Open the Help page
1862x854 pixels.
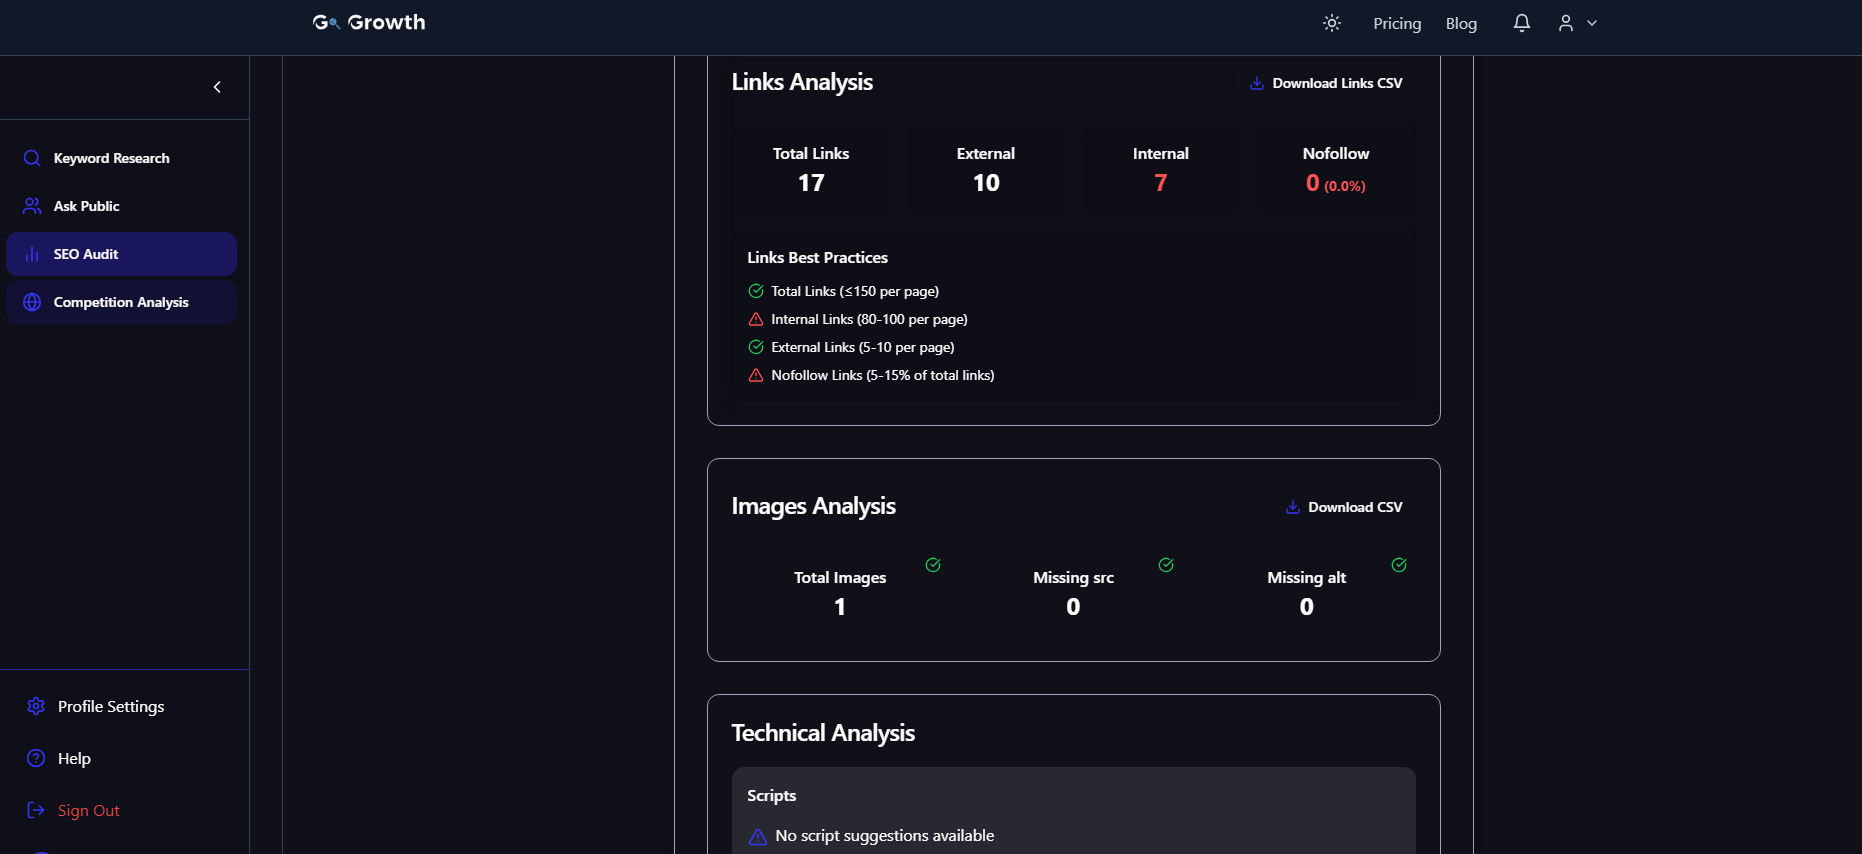tap(74, 758)
